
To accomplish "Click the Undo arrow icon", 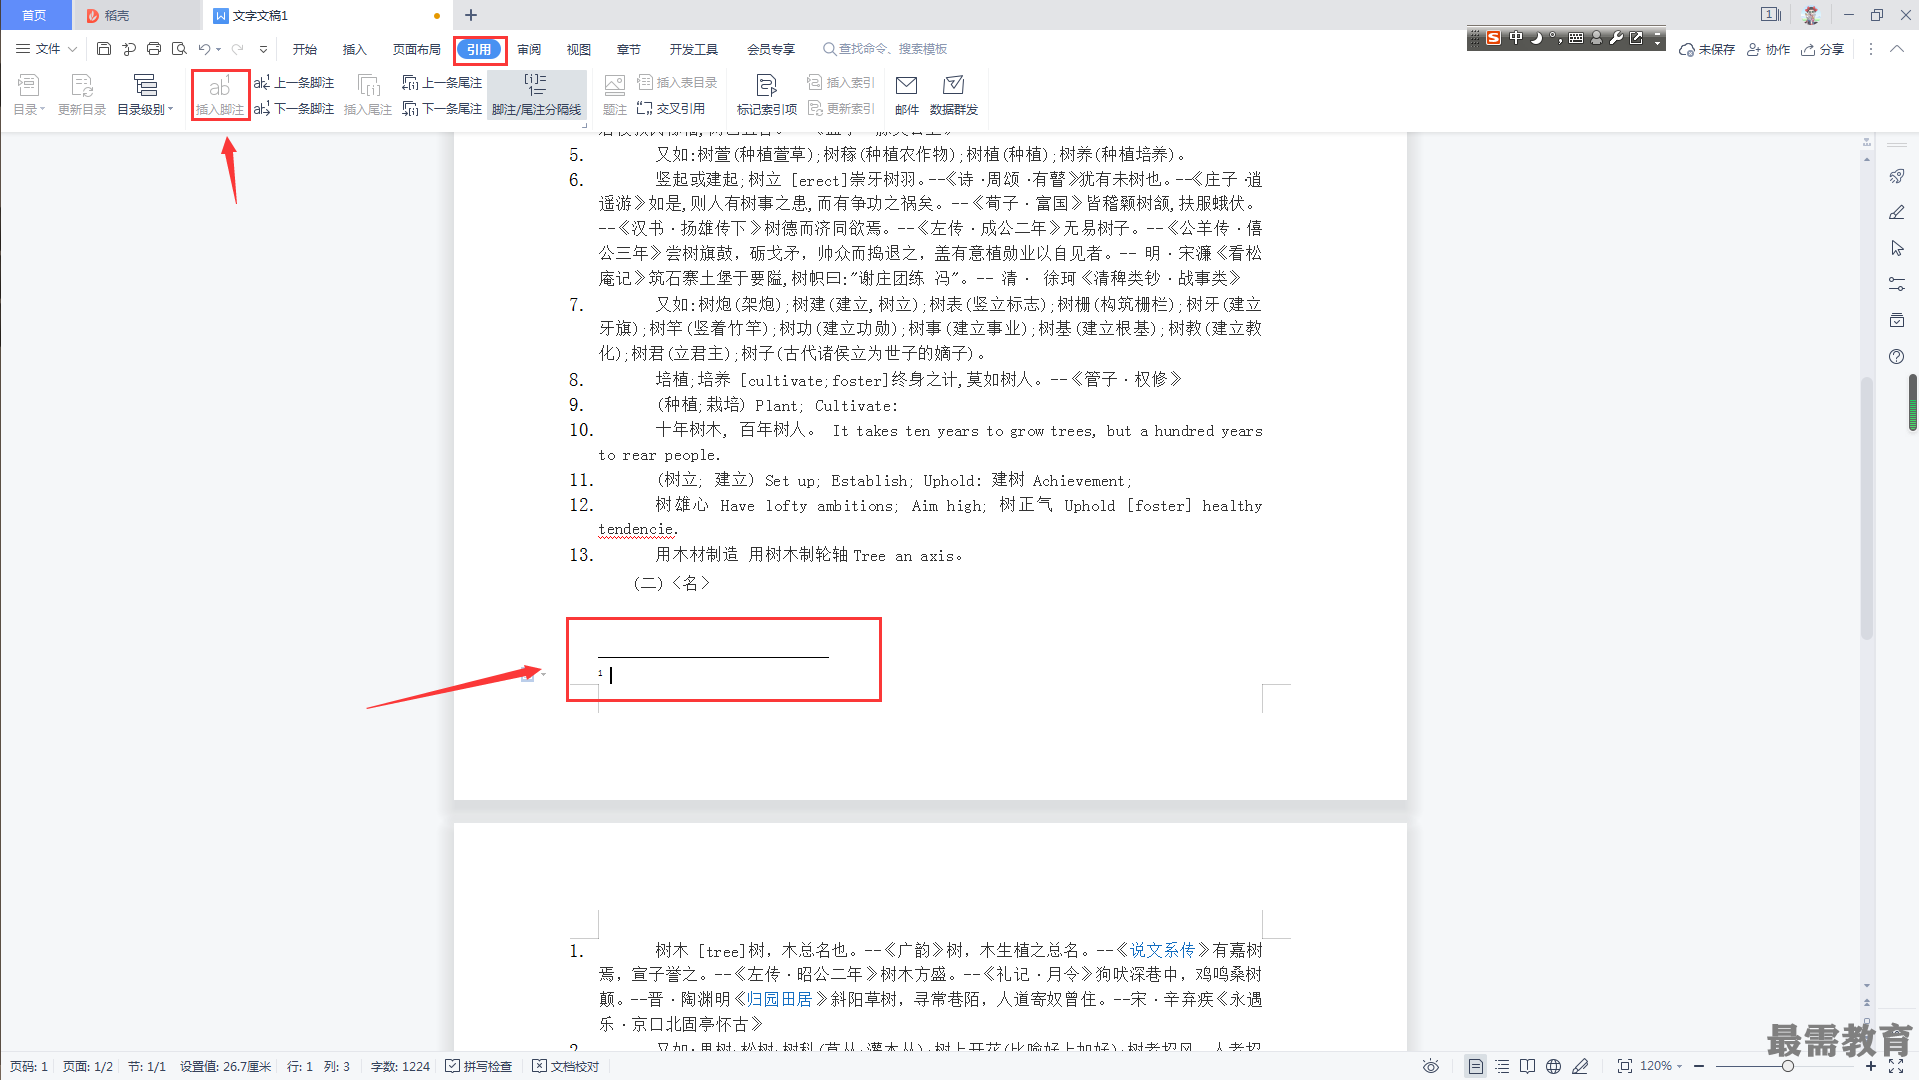I will [204, 49].
